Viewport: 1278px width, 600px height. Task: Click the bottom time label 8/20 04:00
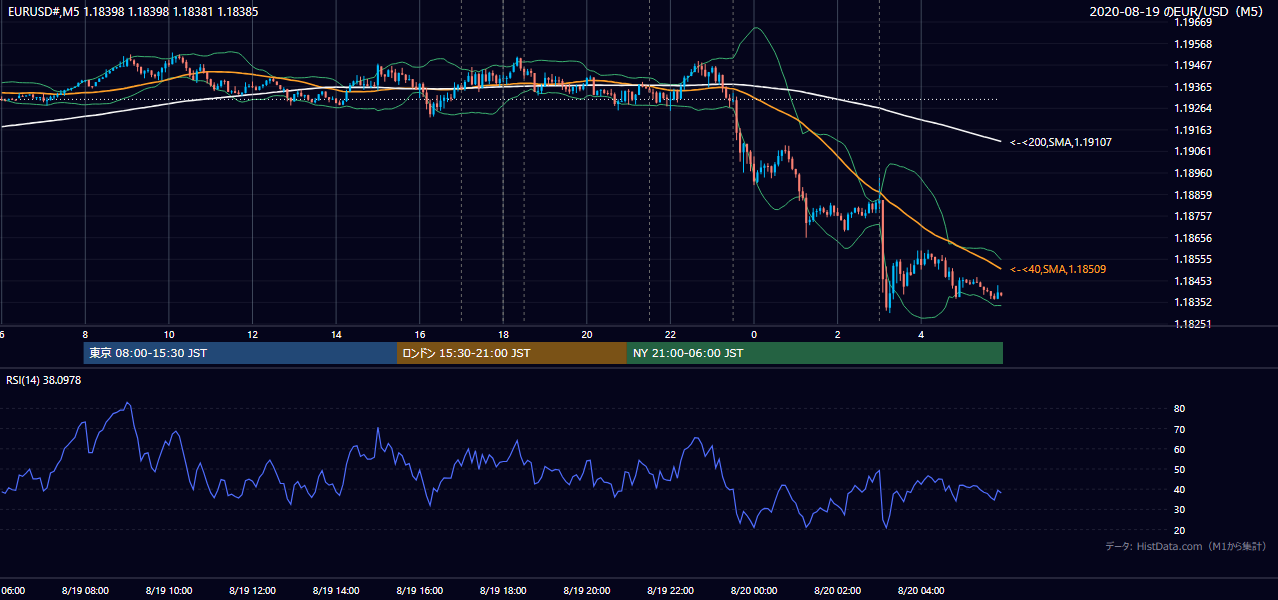[921, 591]
